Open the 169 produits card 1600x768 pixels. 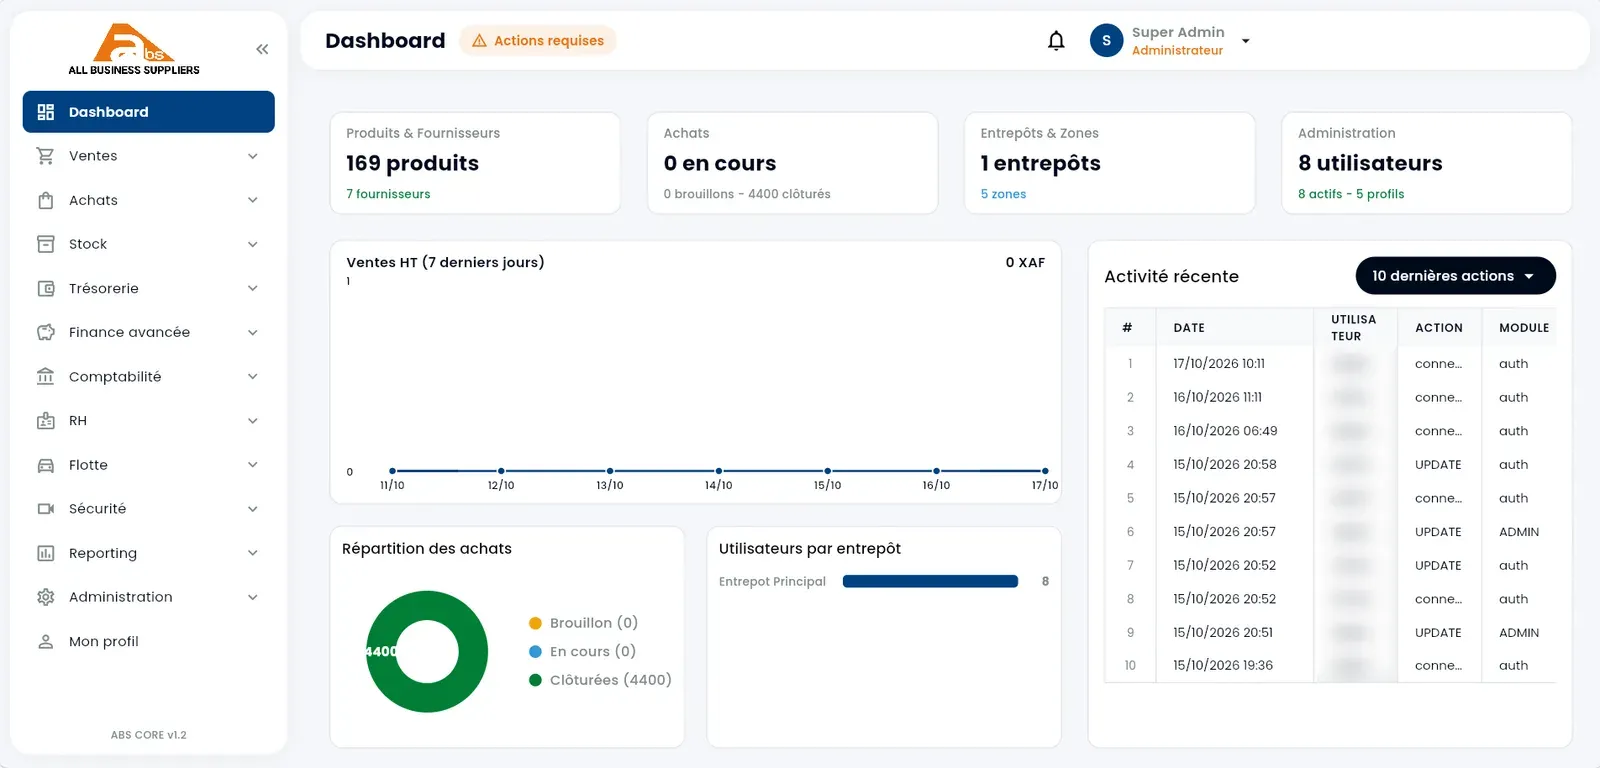click(475, 163)
